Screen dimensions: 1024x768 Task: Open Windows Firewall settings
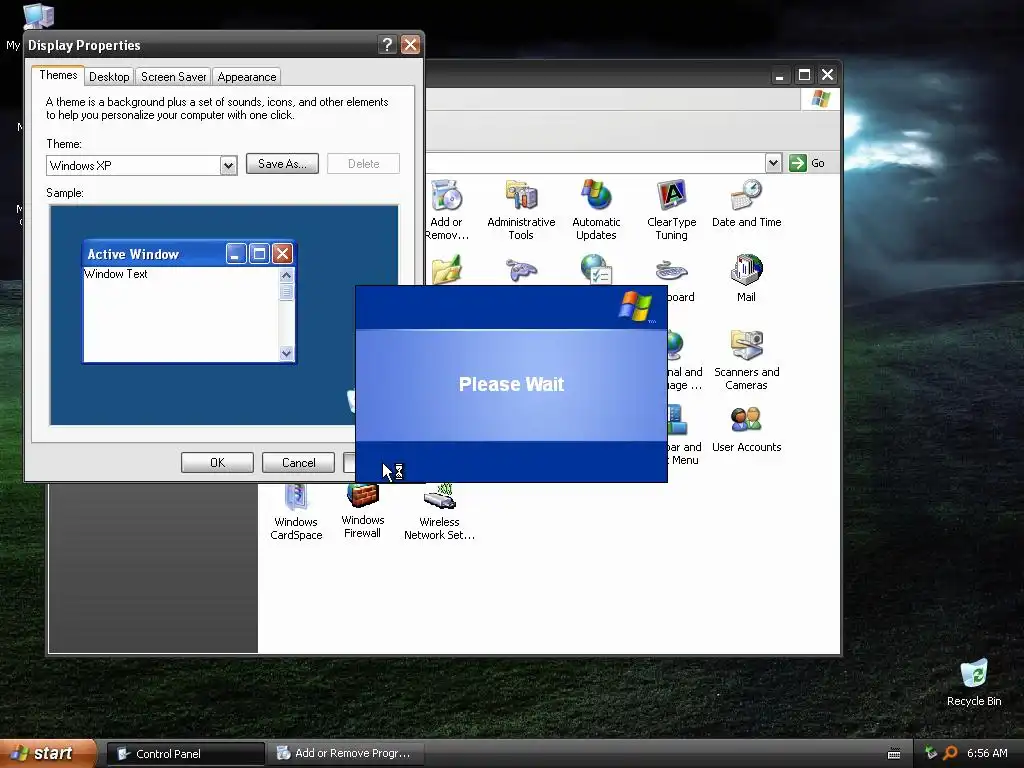click(362, 511)
